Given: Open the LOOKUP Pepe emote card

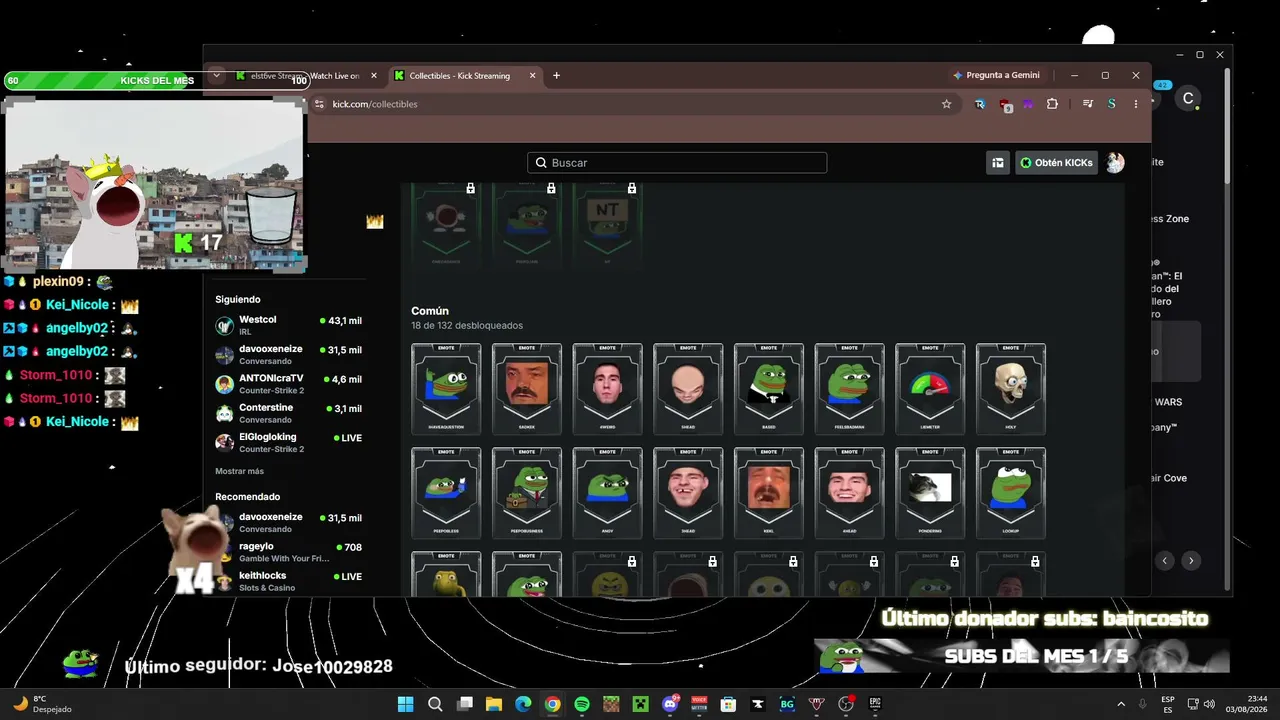Looking at the screenshot, I should click(x=1011, y=492).
